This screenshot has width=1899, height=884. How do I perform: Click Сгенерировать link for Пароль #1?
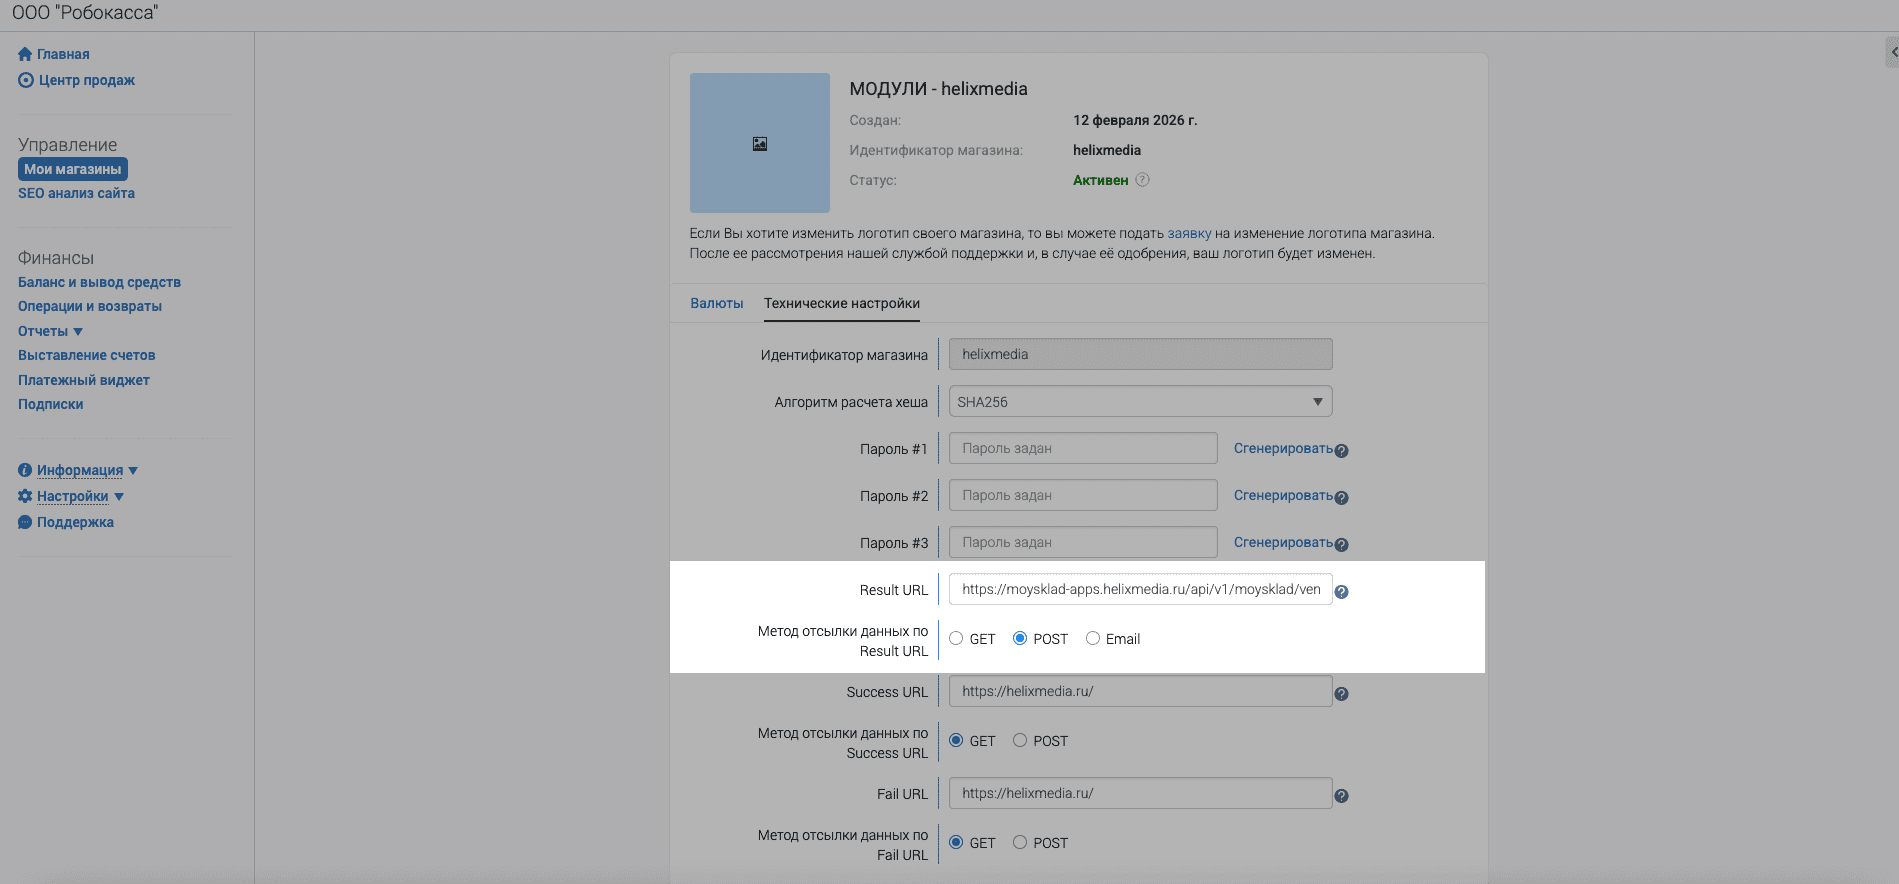point(1282,449)
